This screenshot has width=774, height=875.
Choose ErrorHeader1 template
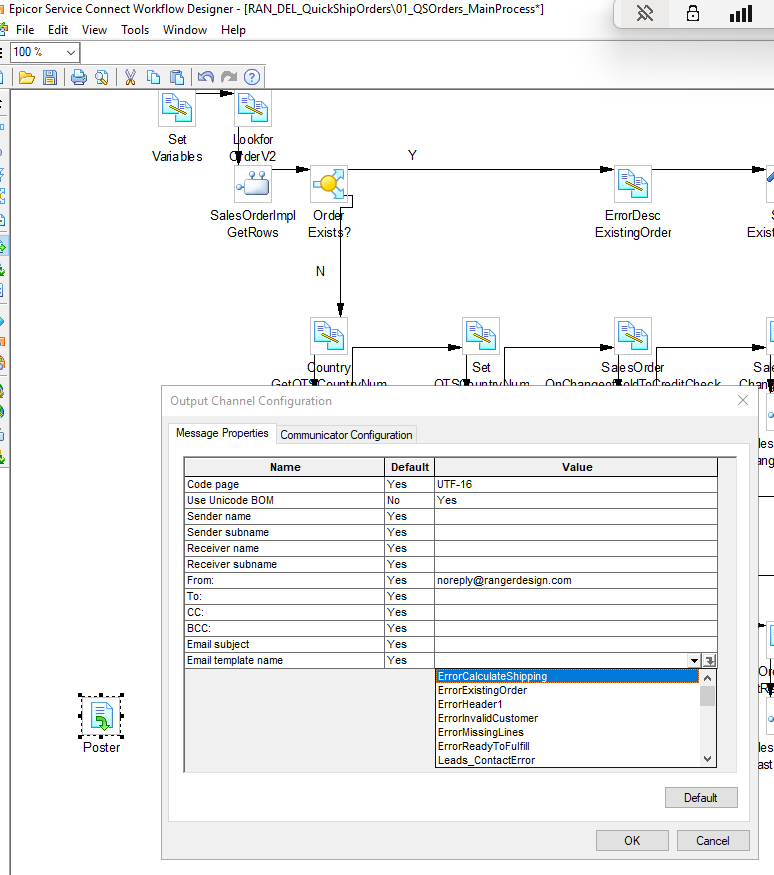567,704
